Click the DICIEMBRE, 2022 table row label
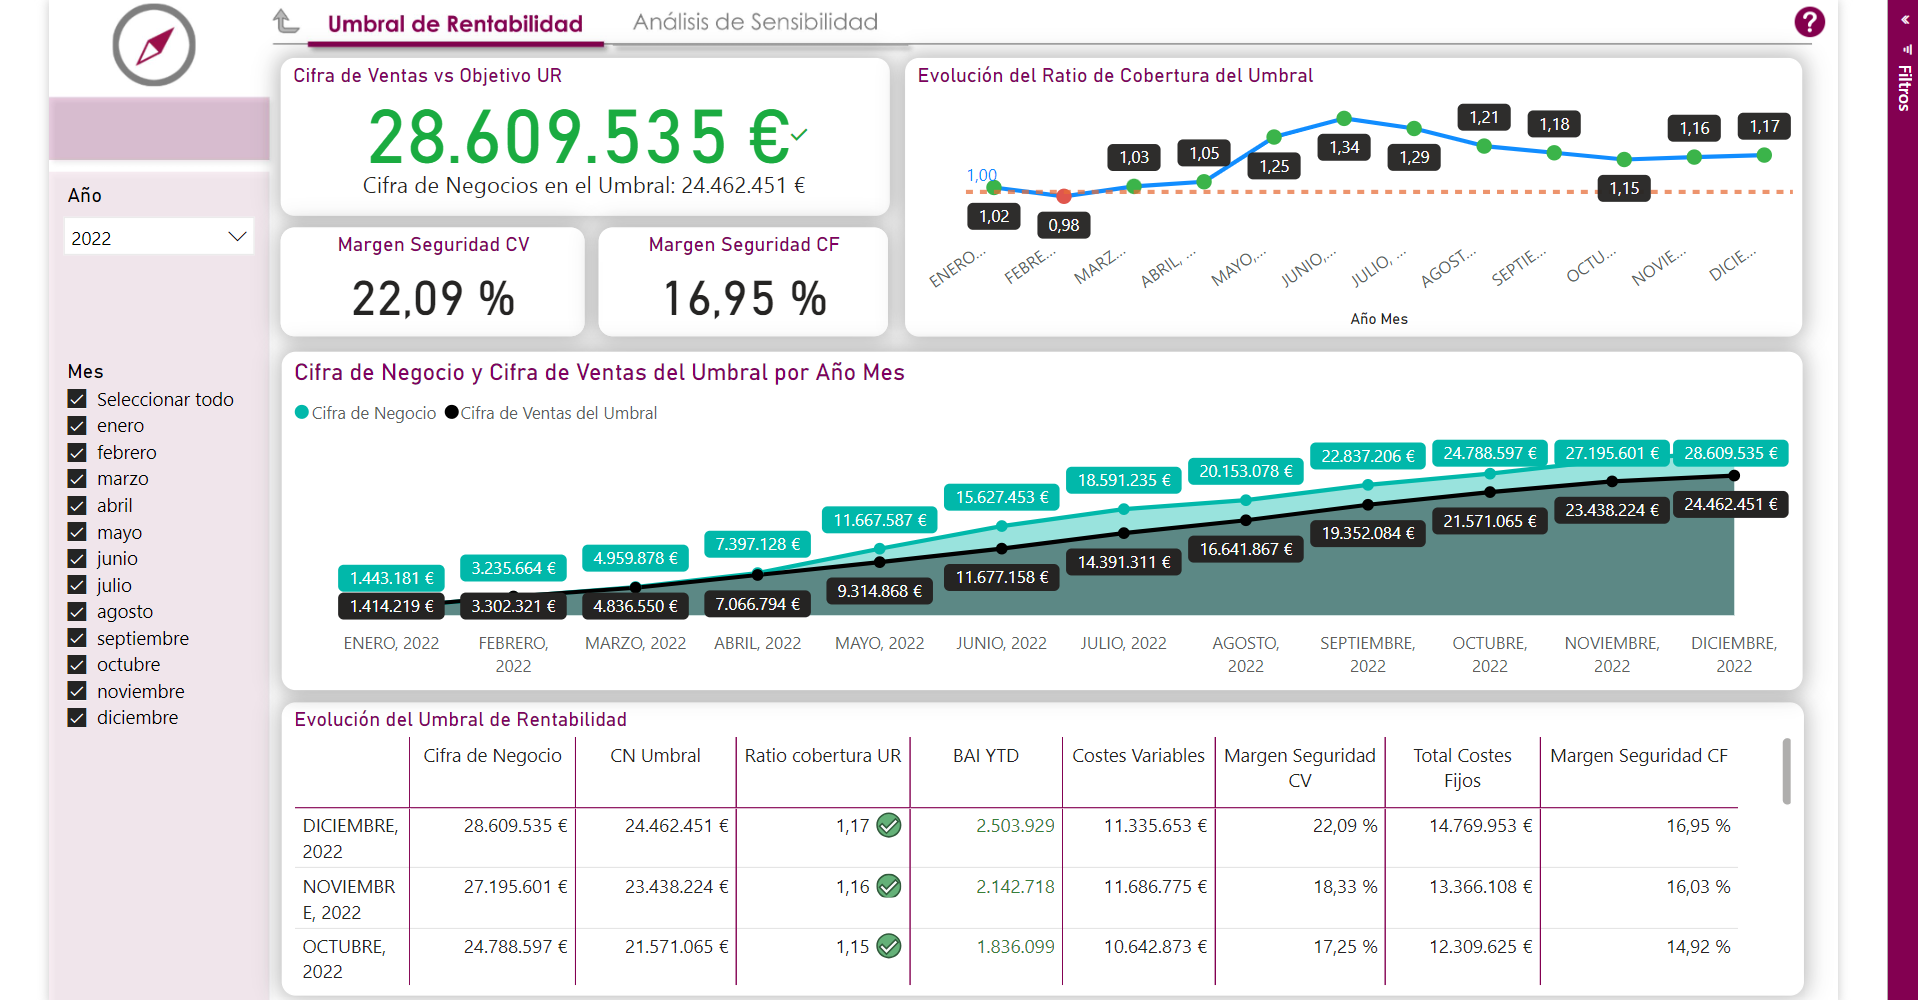 [x=350, y=838]
